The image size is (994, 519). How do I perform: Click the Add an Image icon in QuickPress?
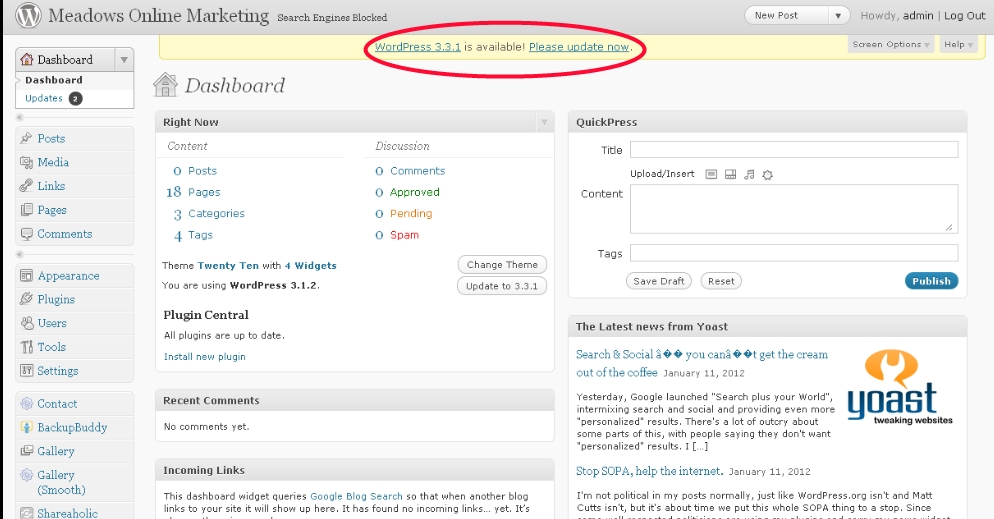click(711, 174)
